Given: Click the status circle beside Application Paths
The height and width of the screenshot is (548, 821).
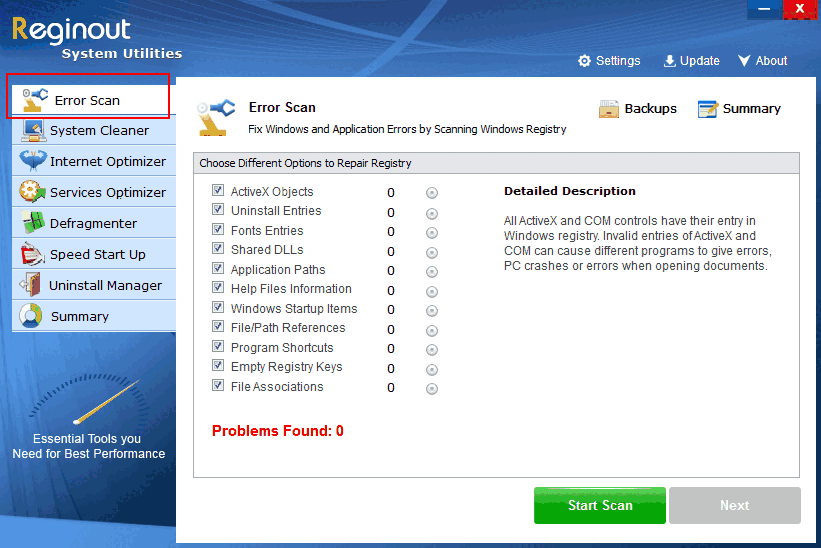Looking at the screenshot, I should coord(431,272).
